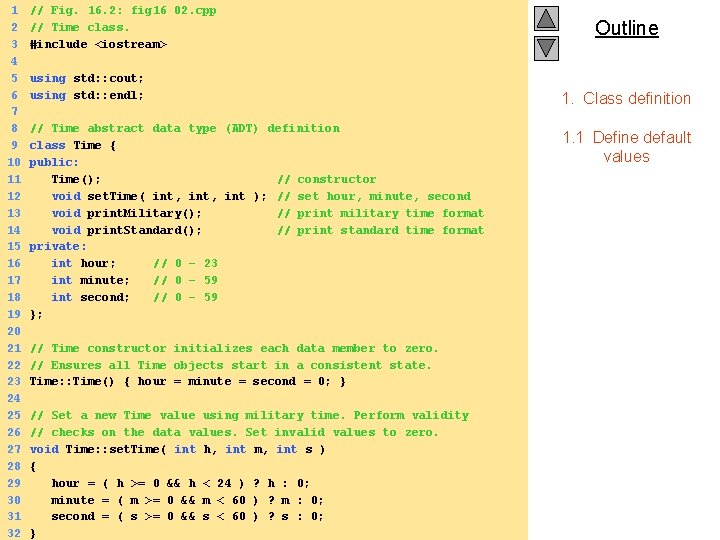The width and height of the screenshot is (720, 540).
Task: Click 'int minute;' member declaration
Action: click(x=90, y=280)
